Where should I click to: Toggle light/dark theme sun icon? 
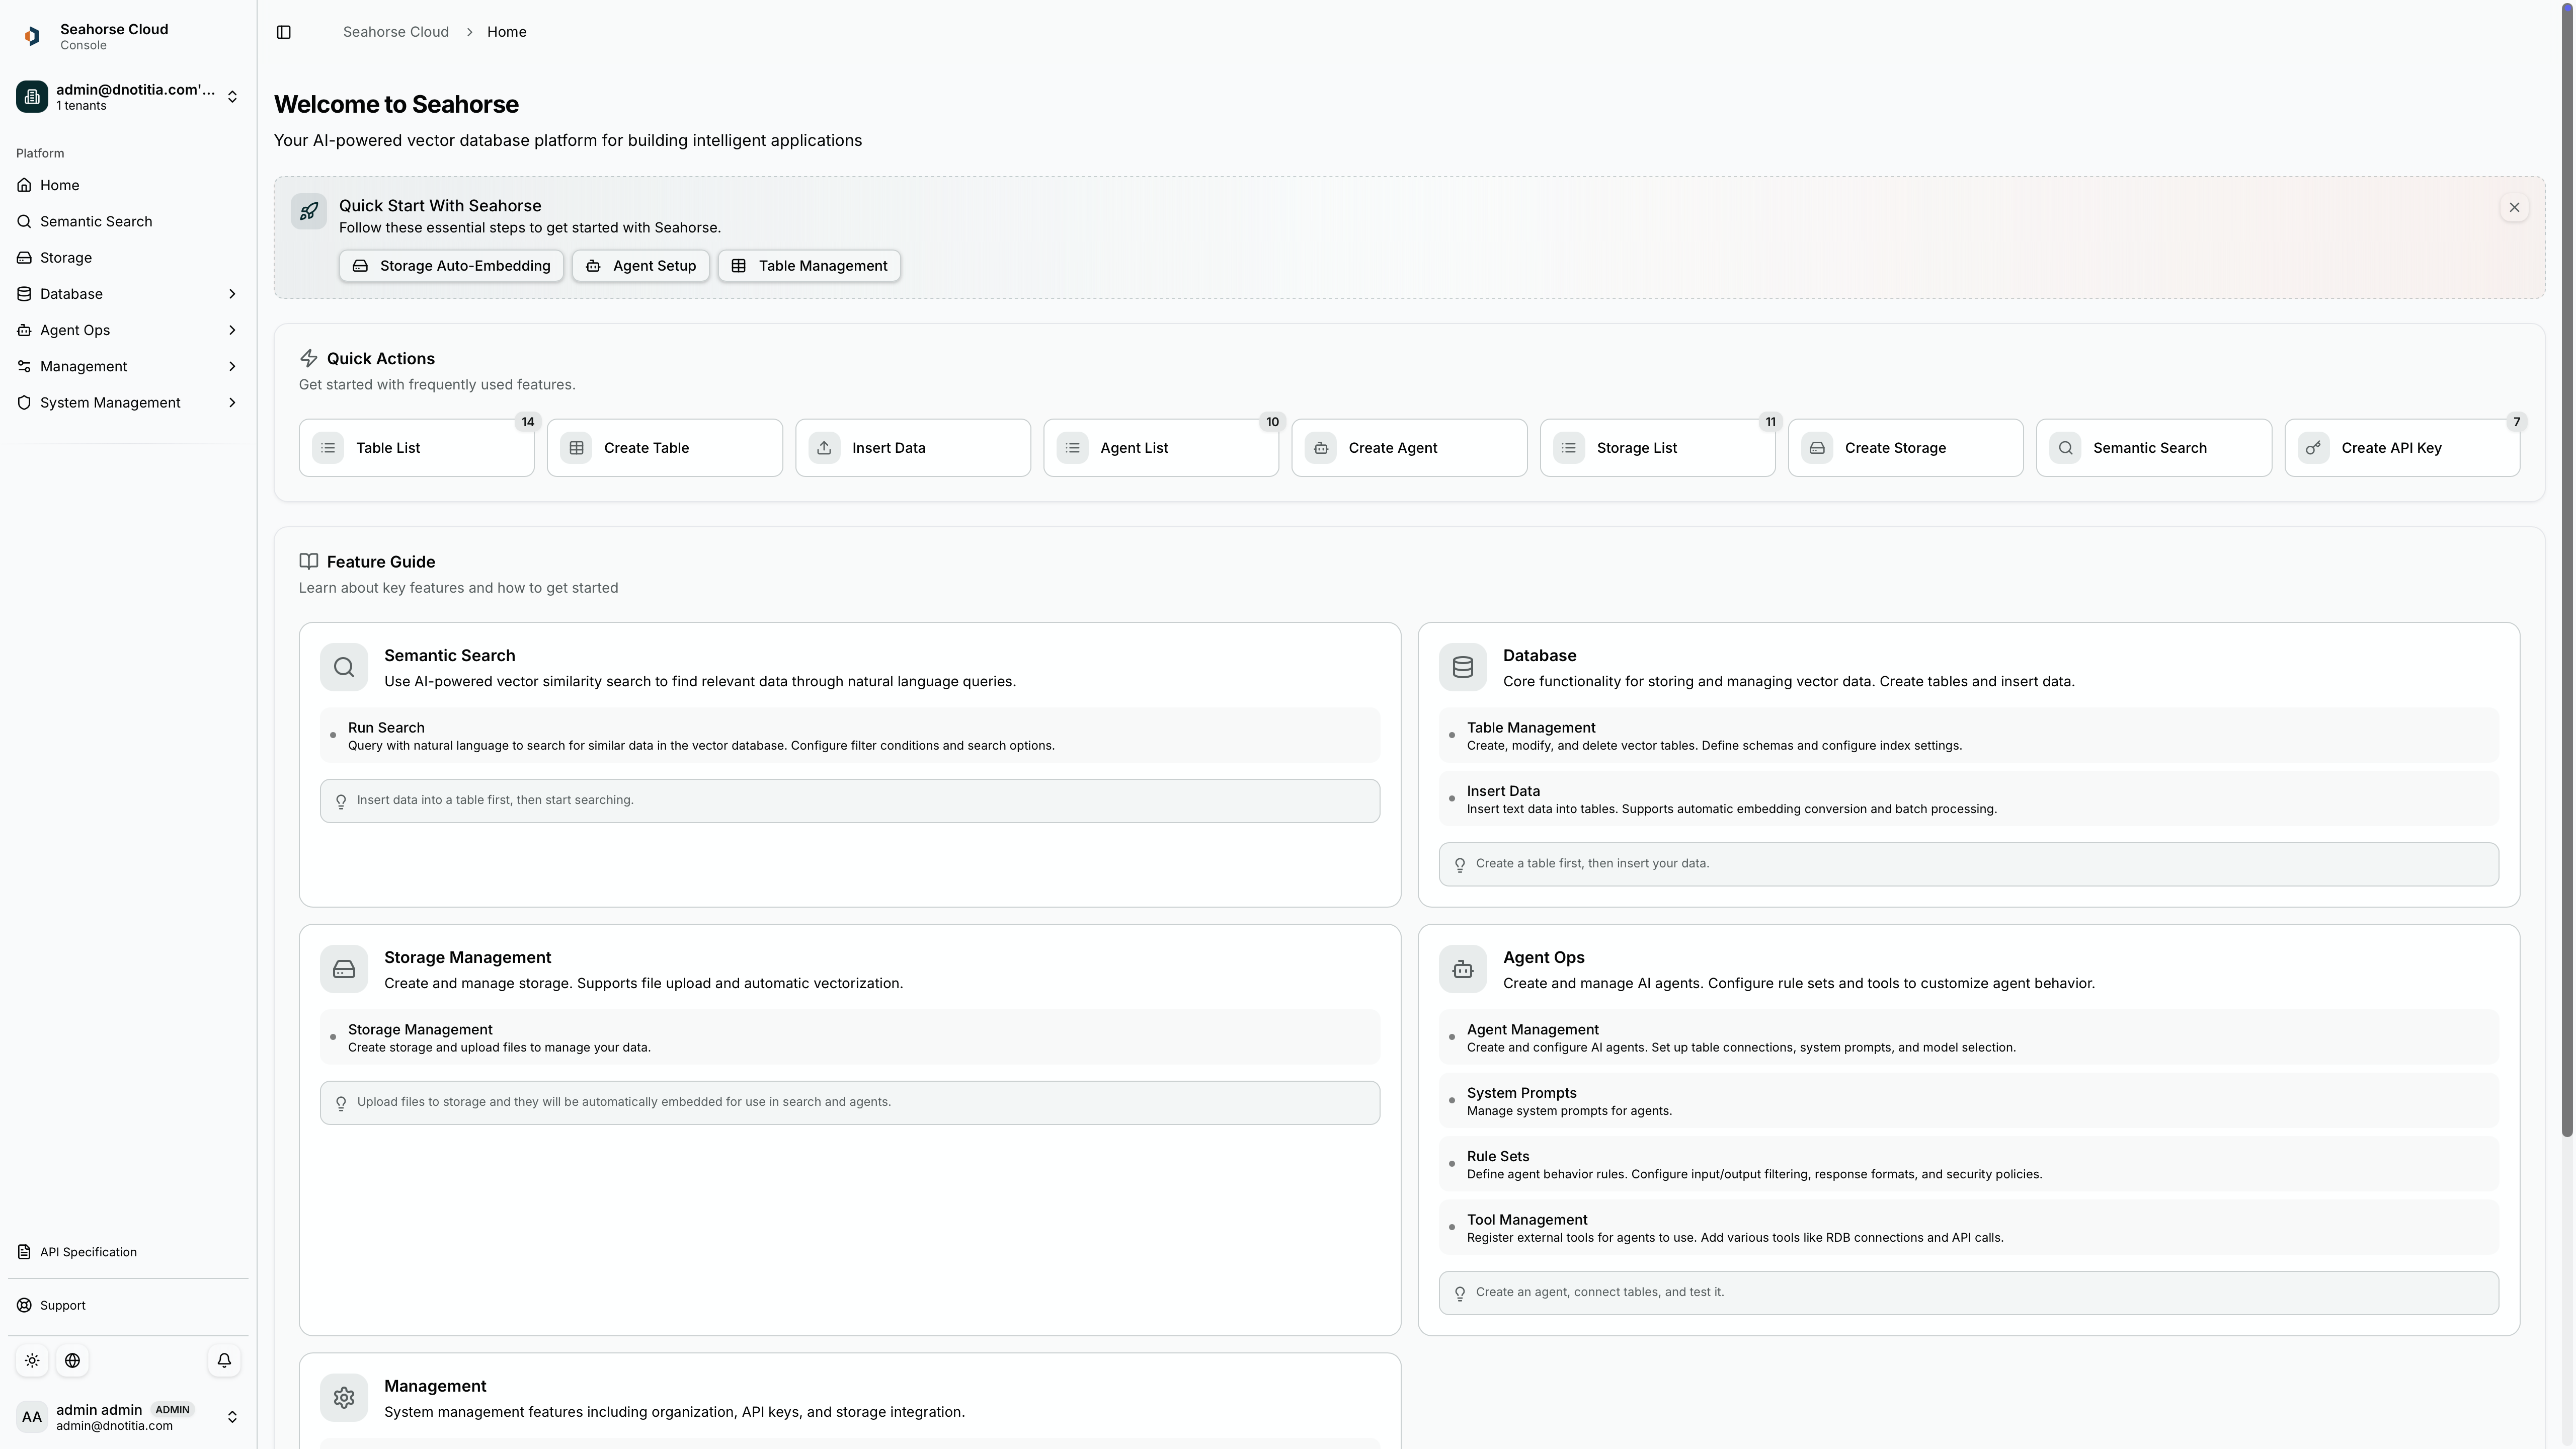tap(32, 1360)
